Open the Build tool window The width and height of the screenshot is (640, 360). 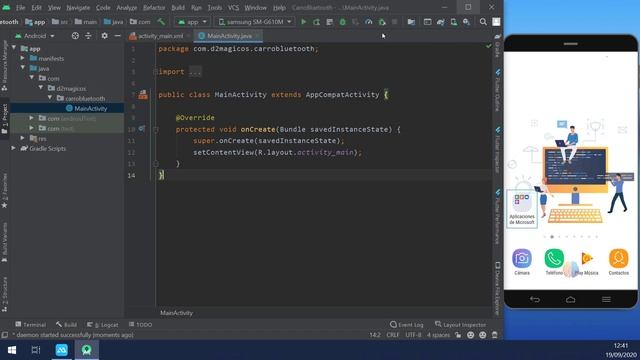pyautogui.click(x=67, y=324)
